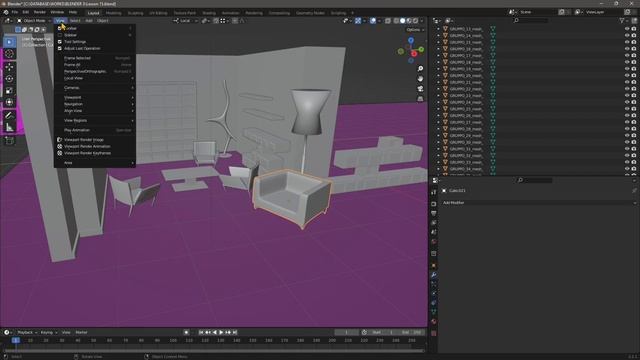The image size is (640, 360).
Task: Toggle the camera view icon
Action: (x=420, y=89)
